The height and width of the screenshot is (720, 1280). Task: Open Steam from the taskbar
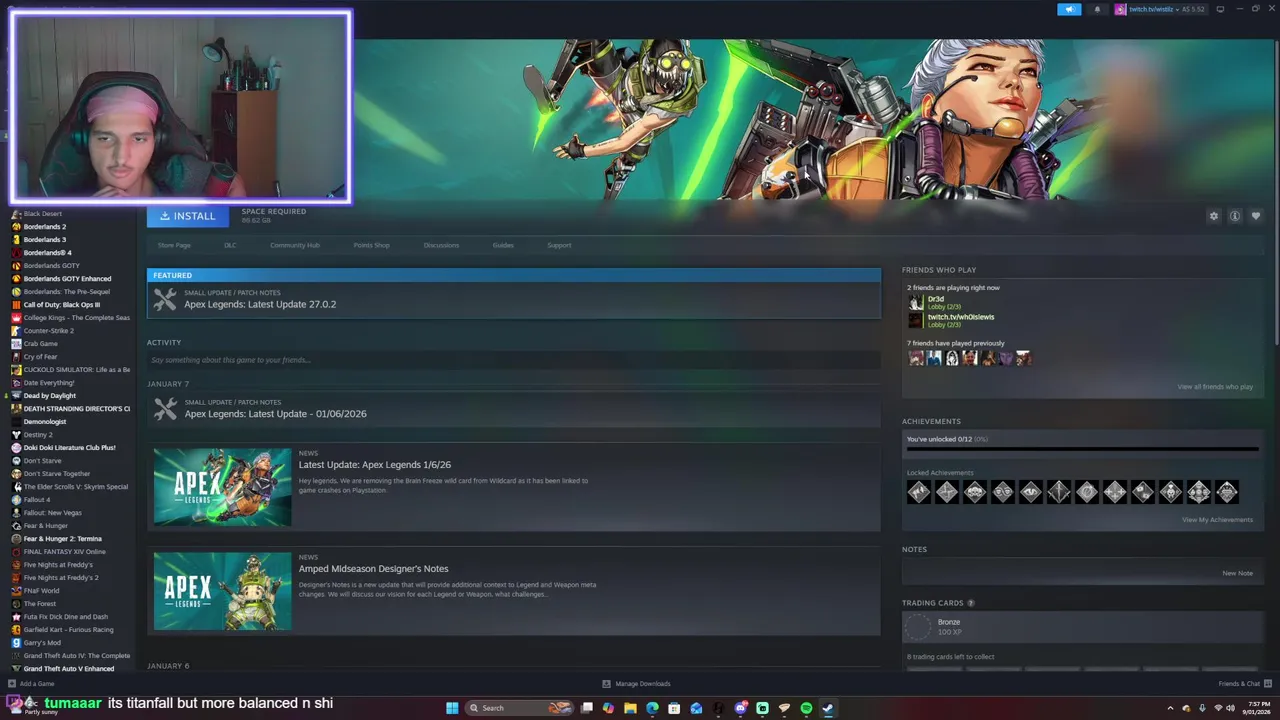(x=828, y=708)
